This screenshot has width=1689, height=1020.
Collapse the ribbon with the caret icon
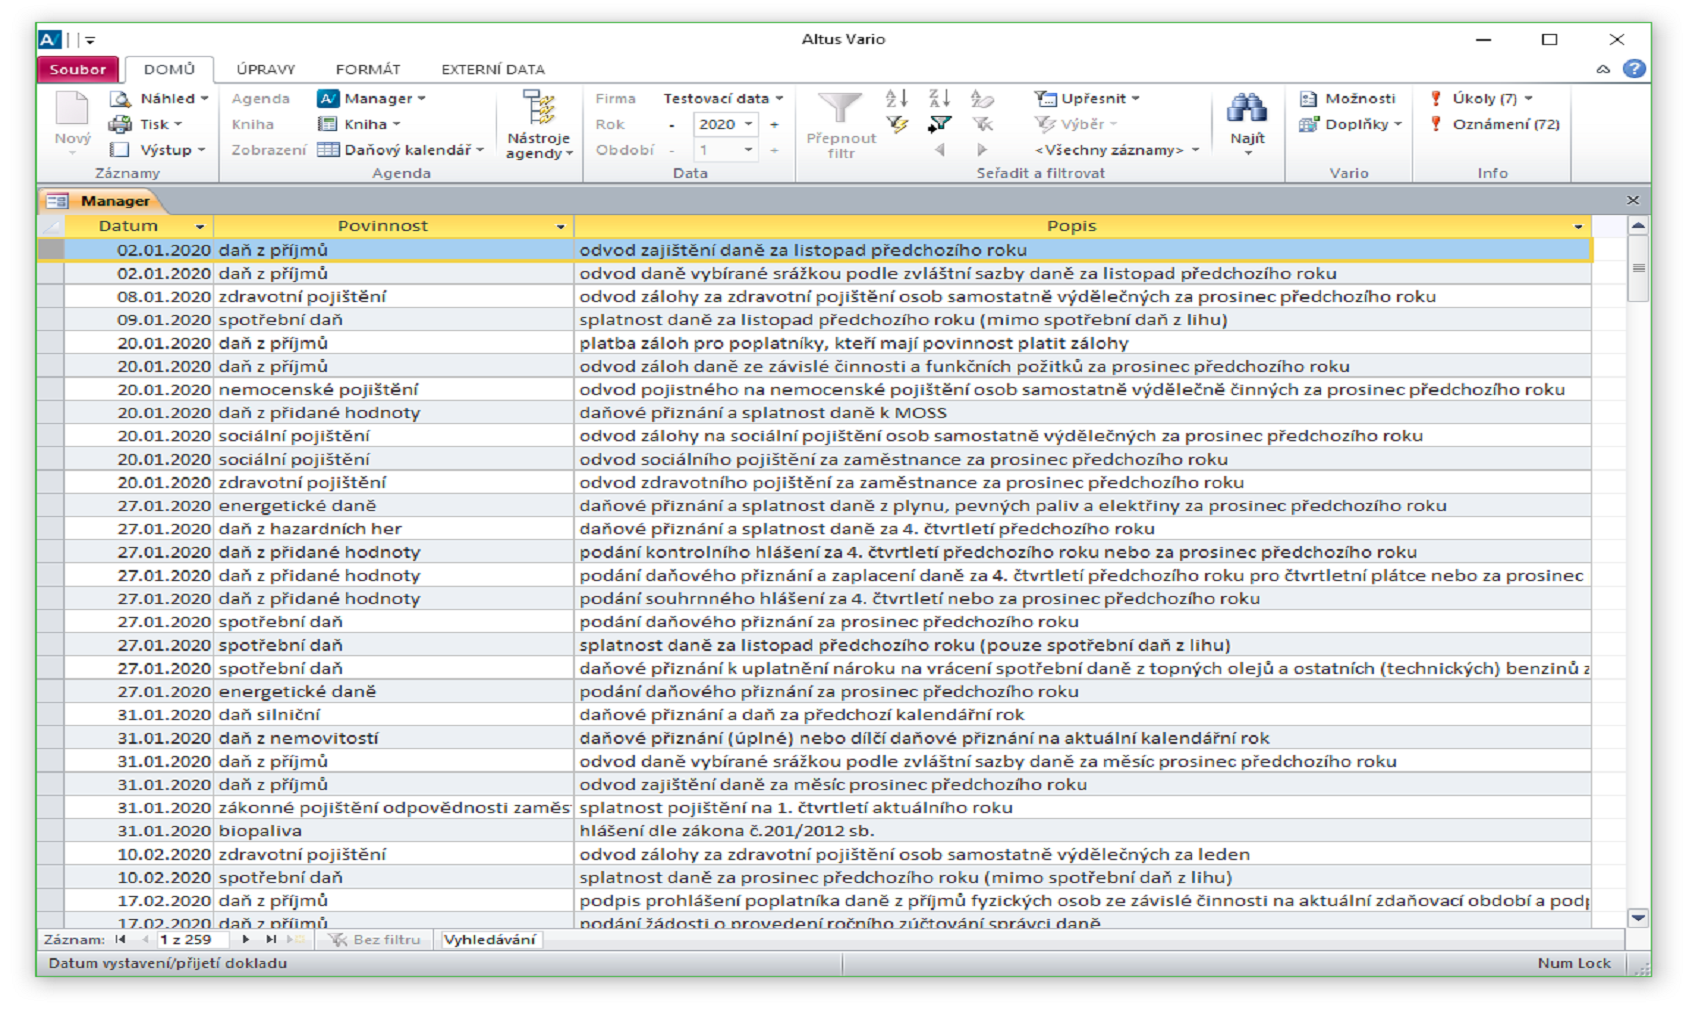tap(1603, 69)
